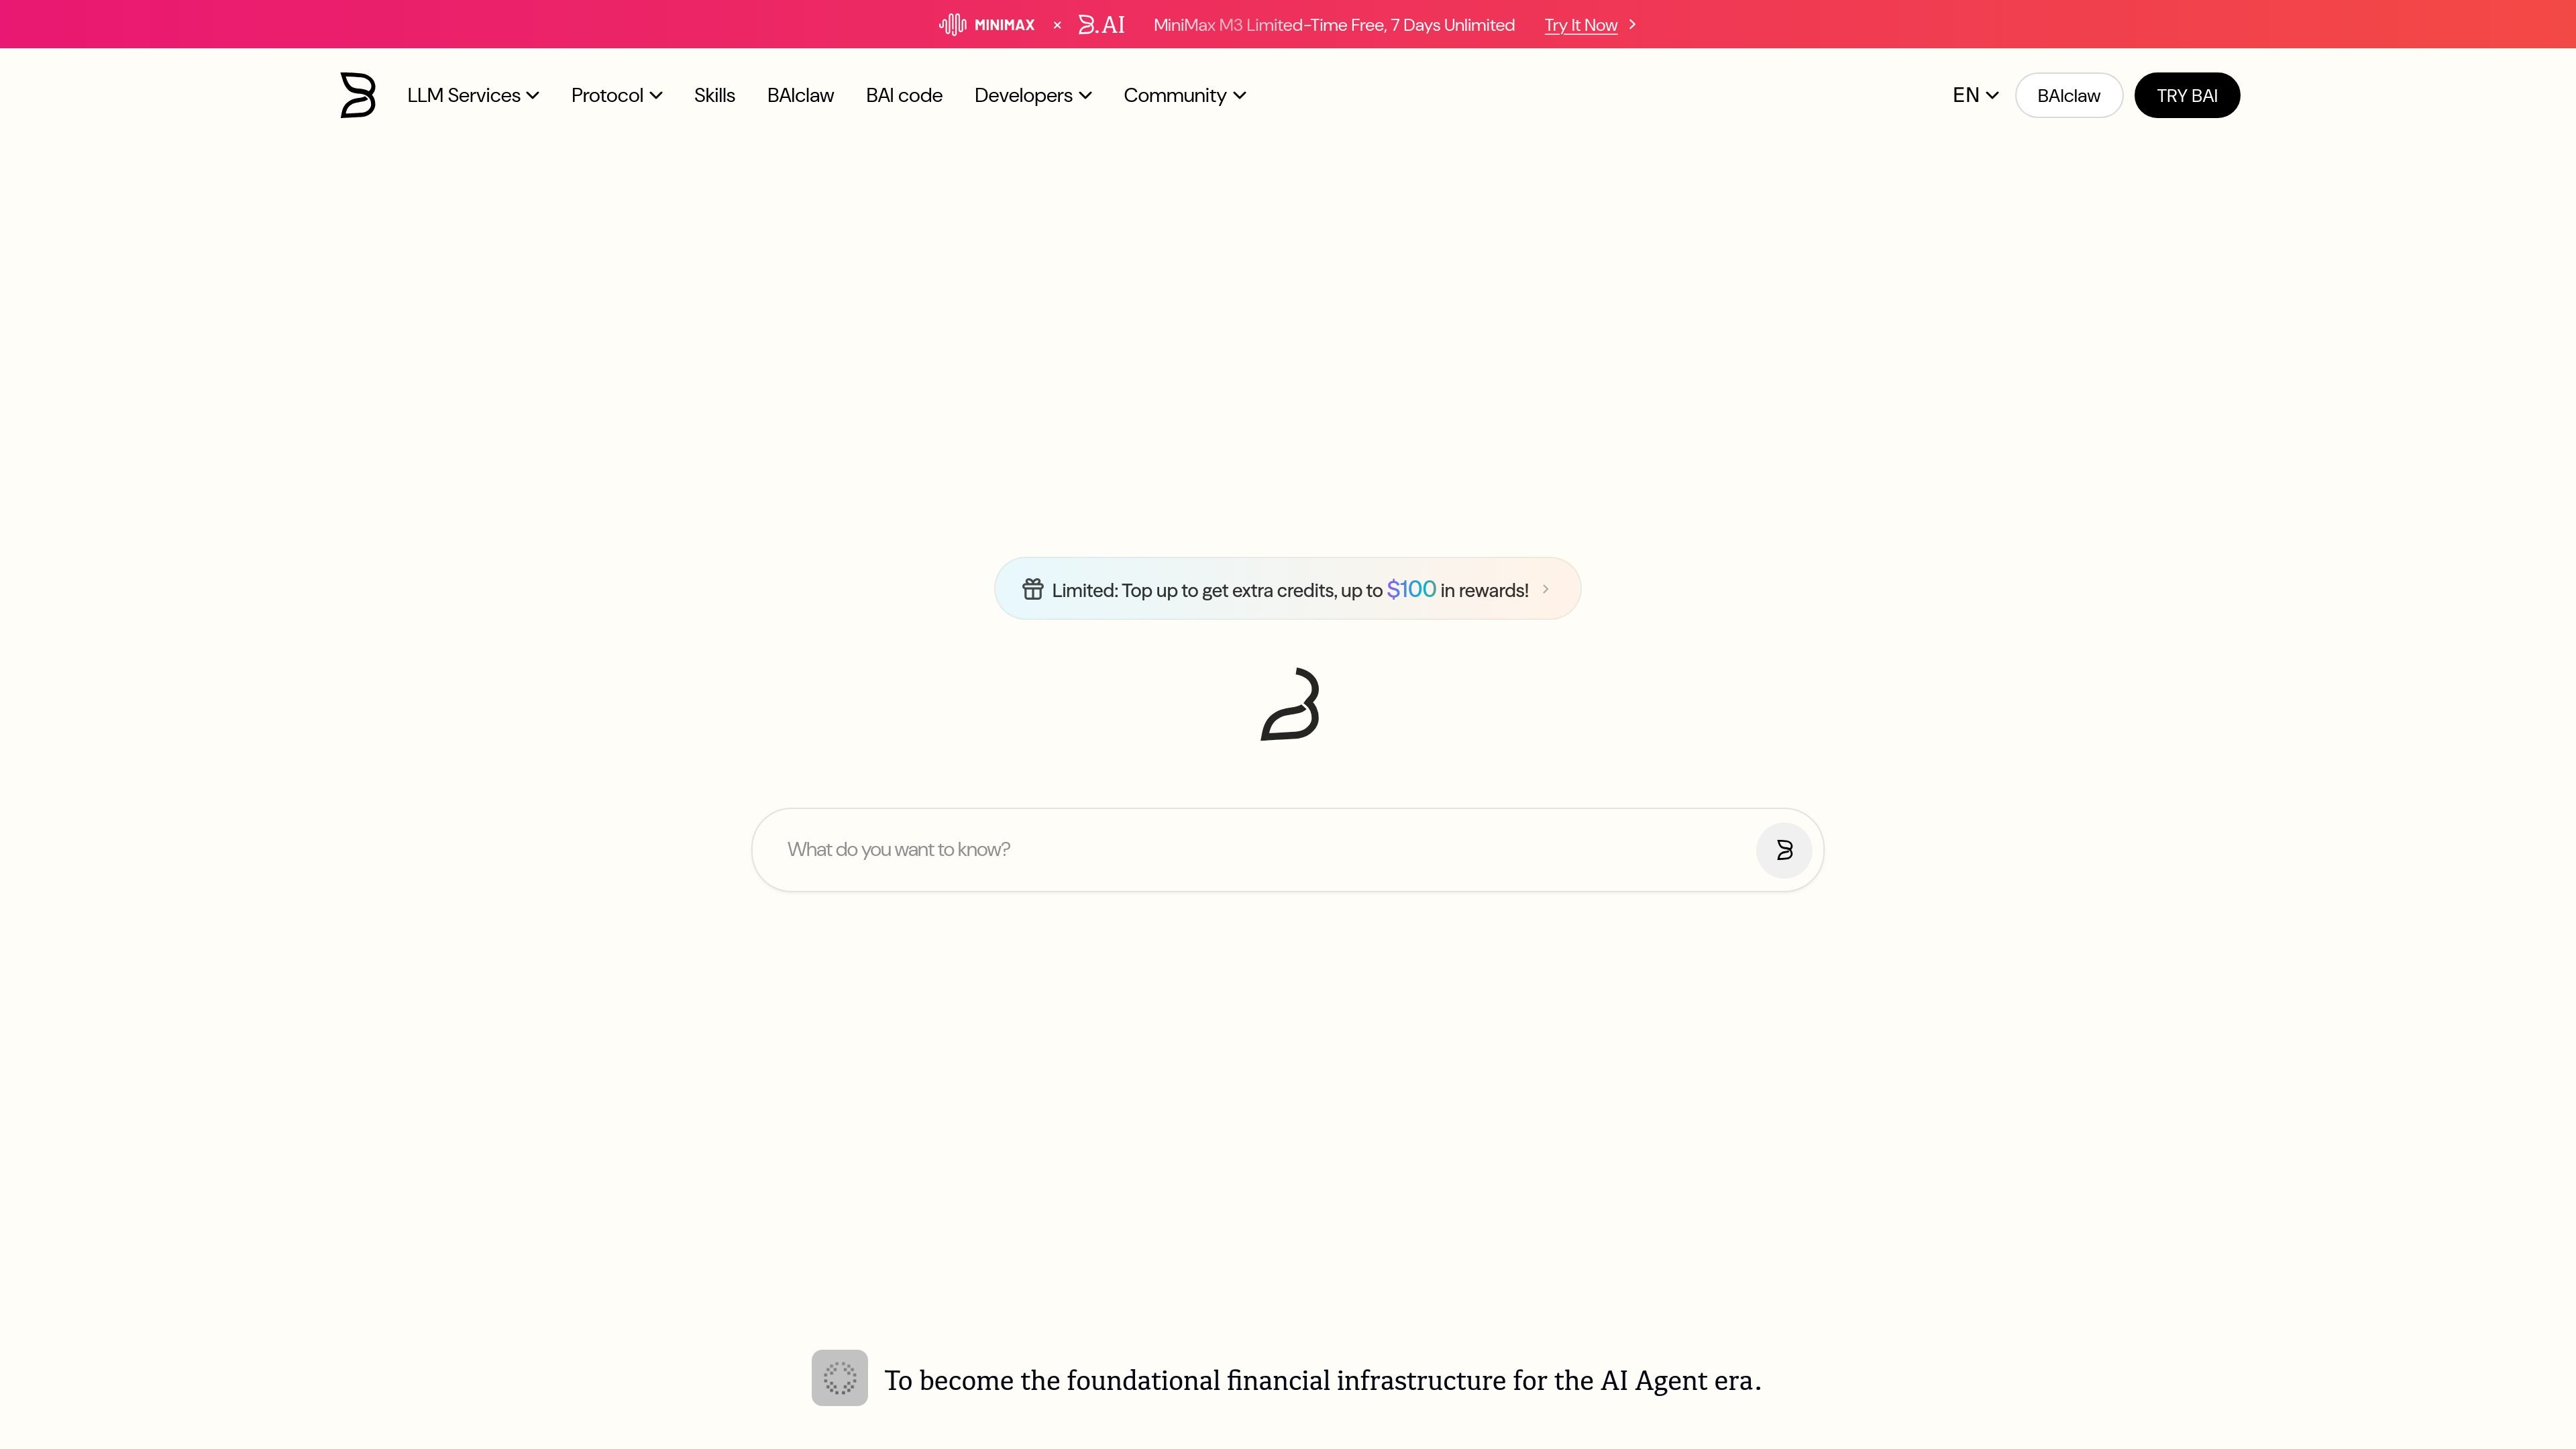The image size is (2576, 1449).
Task: Click the TRY BAI button
Action: tap(2187, 95)
